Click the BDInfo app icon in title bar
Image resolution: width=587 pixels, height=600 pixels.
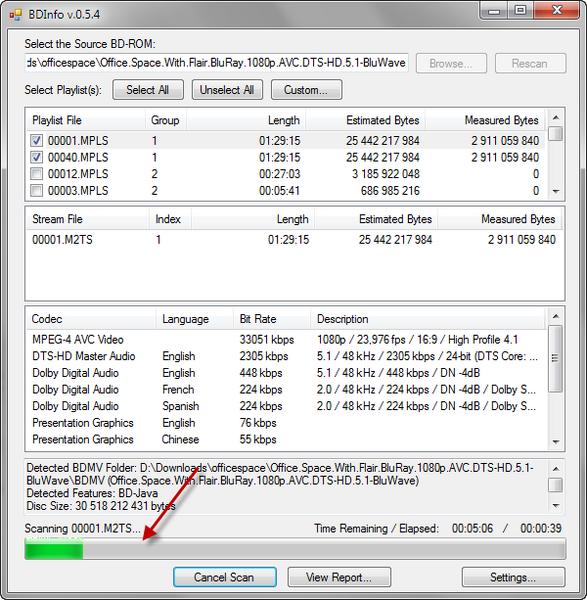16,15
